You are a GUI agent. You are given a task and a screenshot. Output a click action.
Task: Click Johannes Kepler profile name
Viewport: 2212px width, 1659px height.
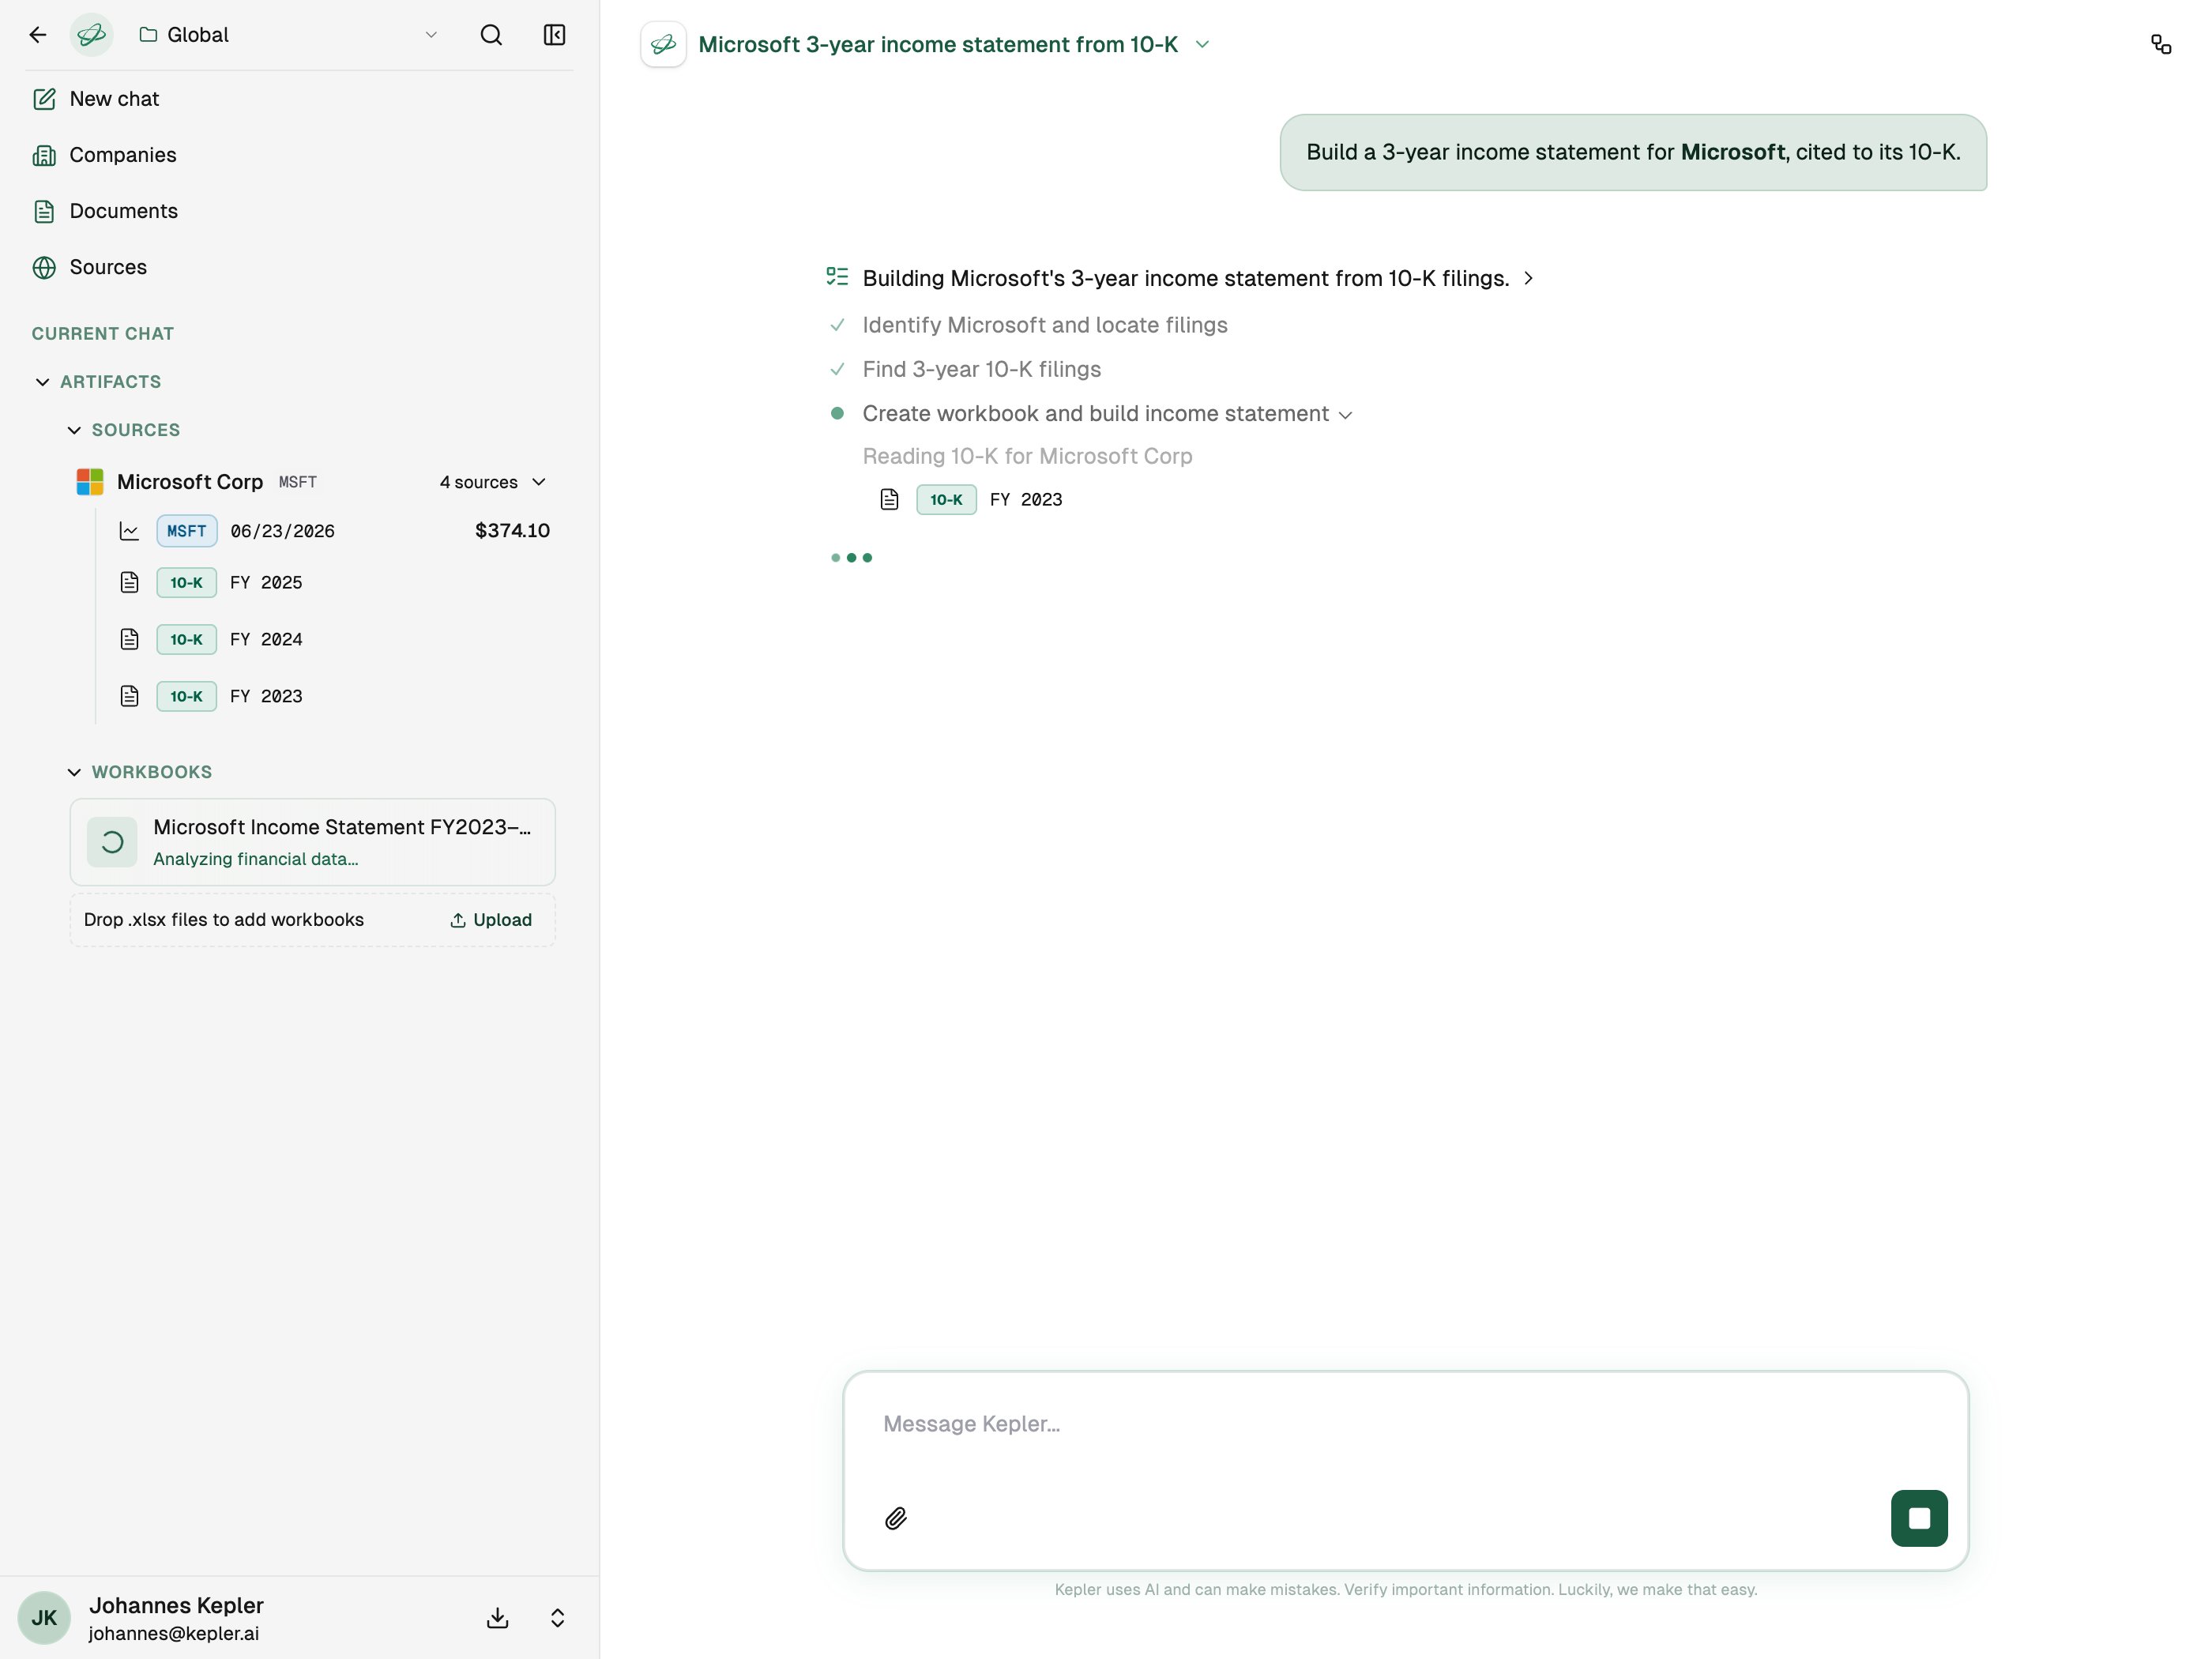point(176,1605)
